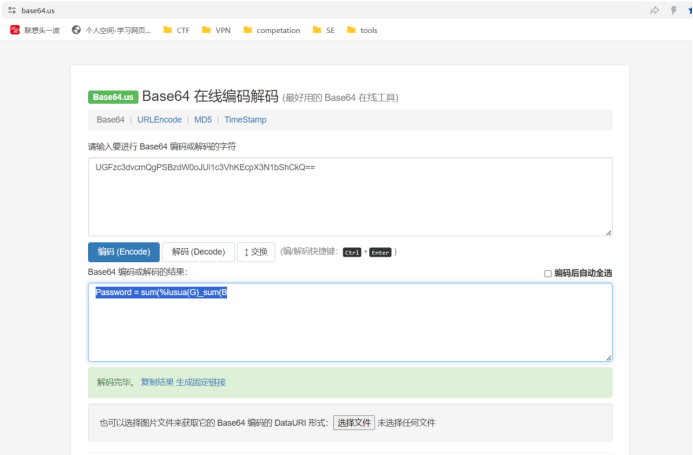Image resolution: width=693 pixels, height=455 pixels.
Task: Click the Base64 在线编码解码 heading
Action: click(x=210, y=96)
